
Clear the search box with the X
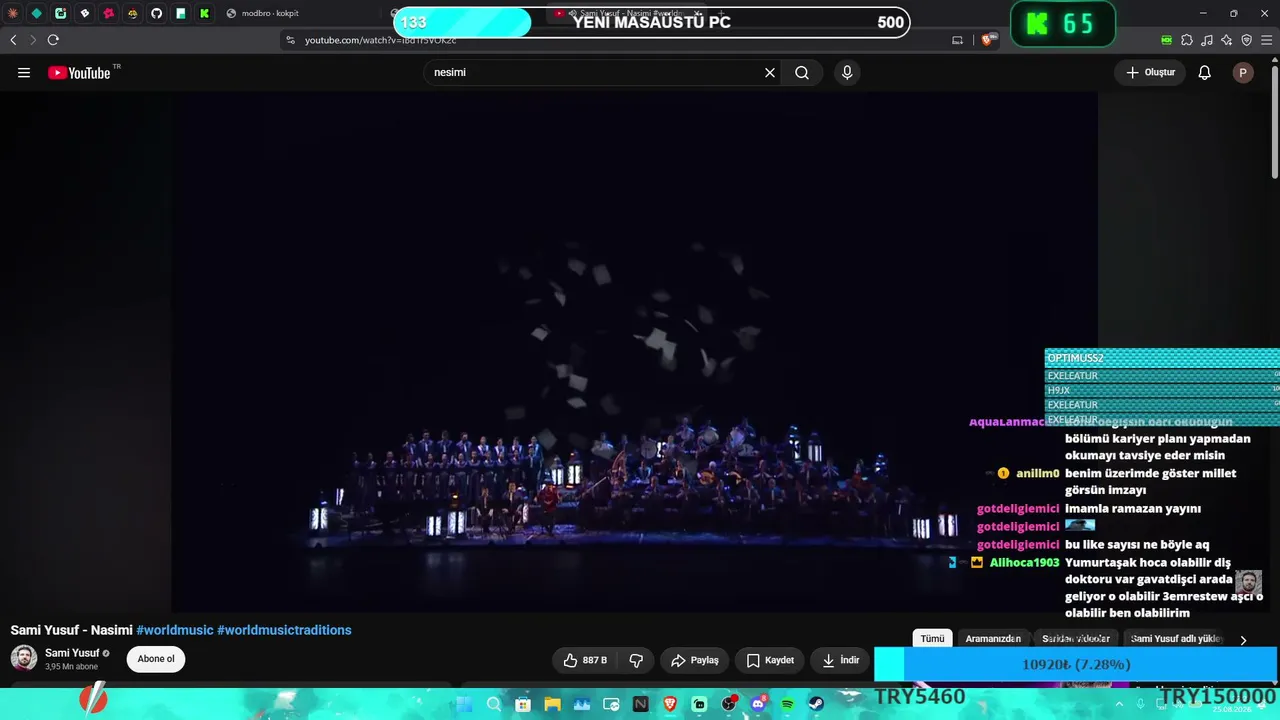point(770,72)
